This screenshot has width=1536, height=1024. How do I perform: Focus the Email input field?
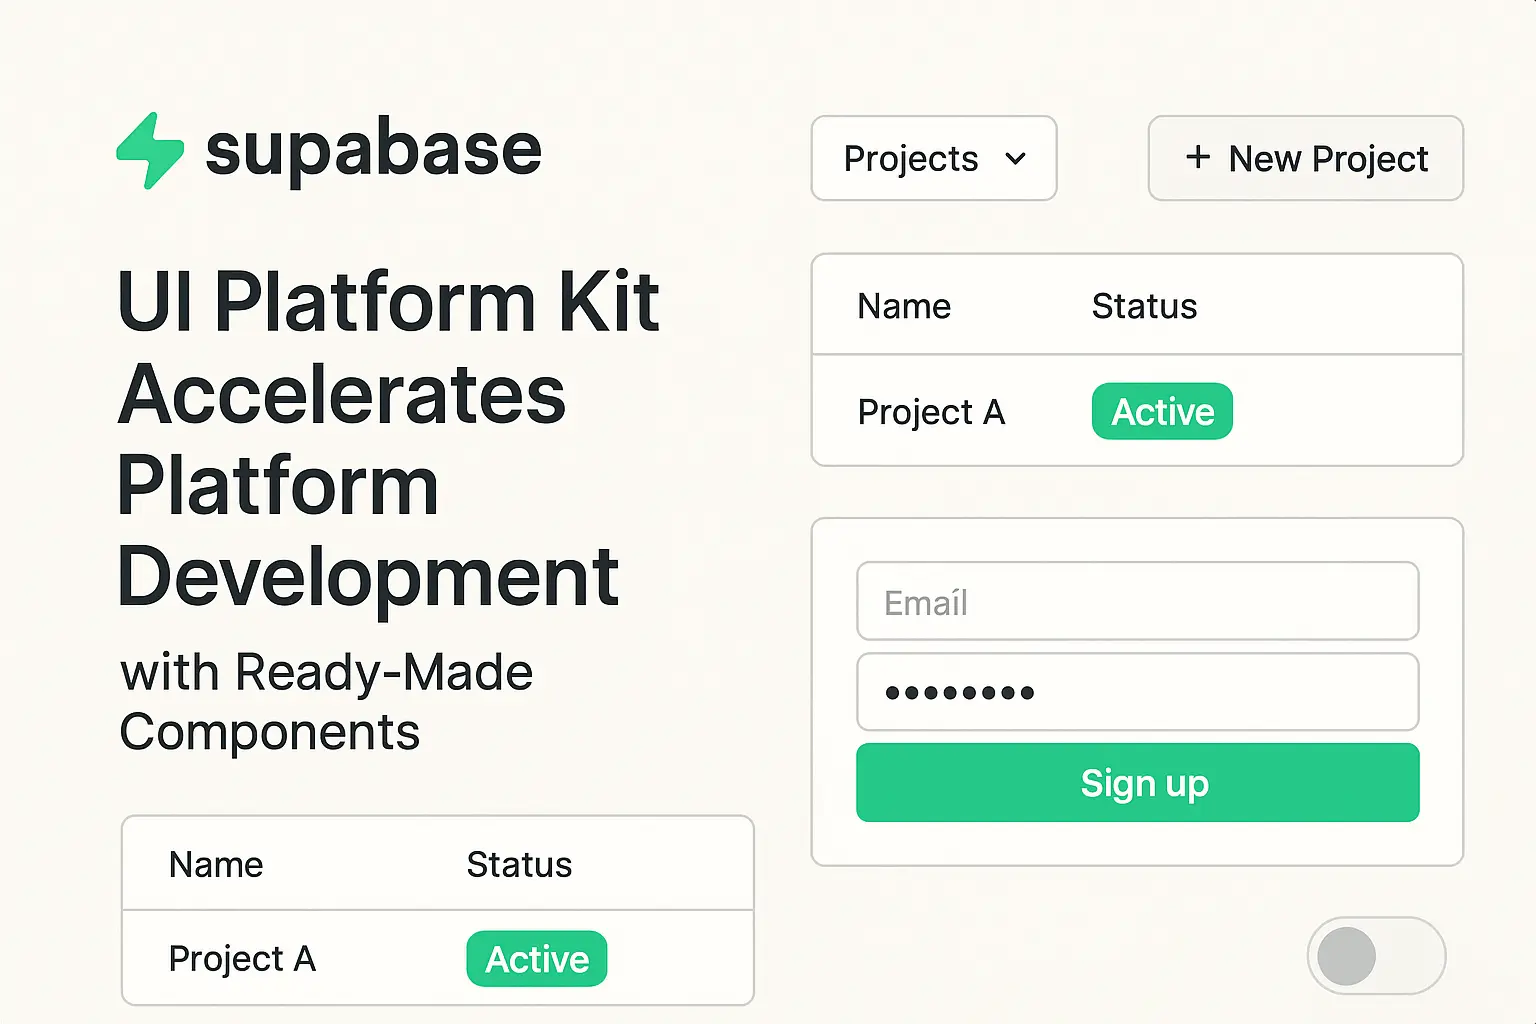pos(1138,601)
